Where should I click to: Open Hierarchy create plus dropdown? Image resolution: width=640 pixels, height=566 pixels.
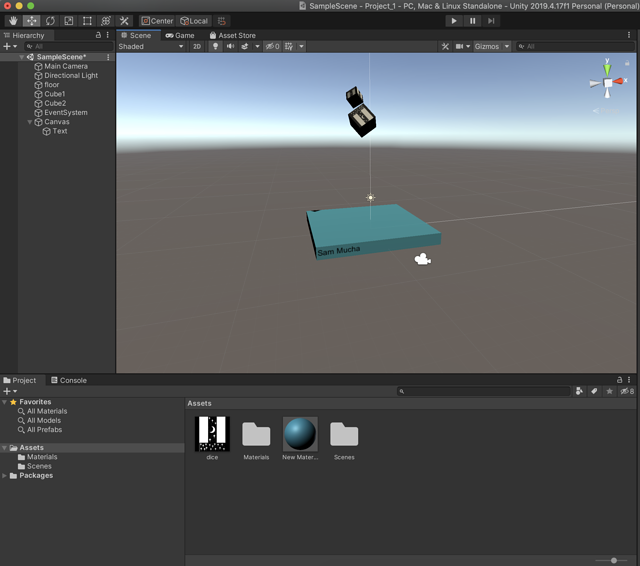[x=10, y=47]
